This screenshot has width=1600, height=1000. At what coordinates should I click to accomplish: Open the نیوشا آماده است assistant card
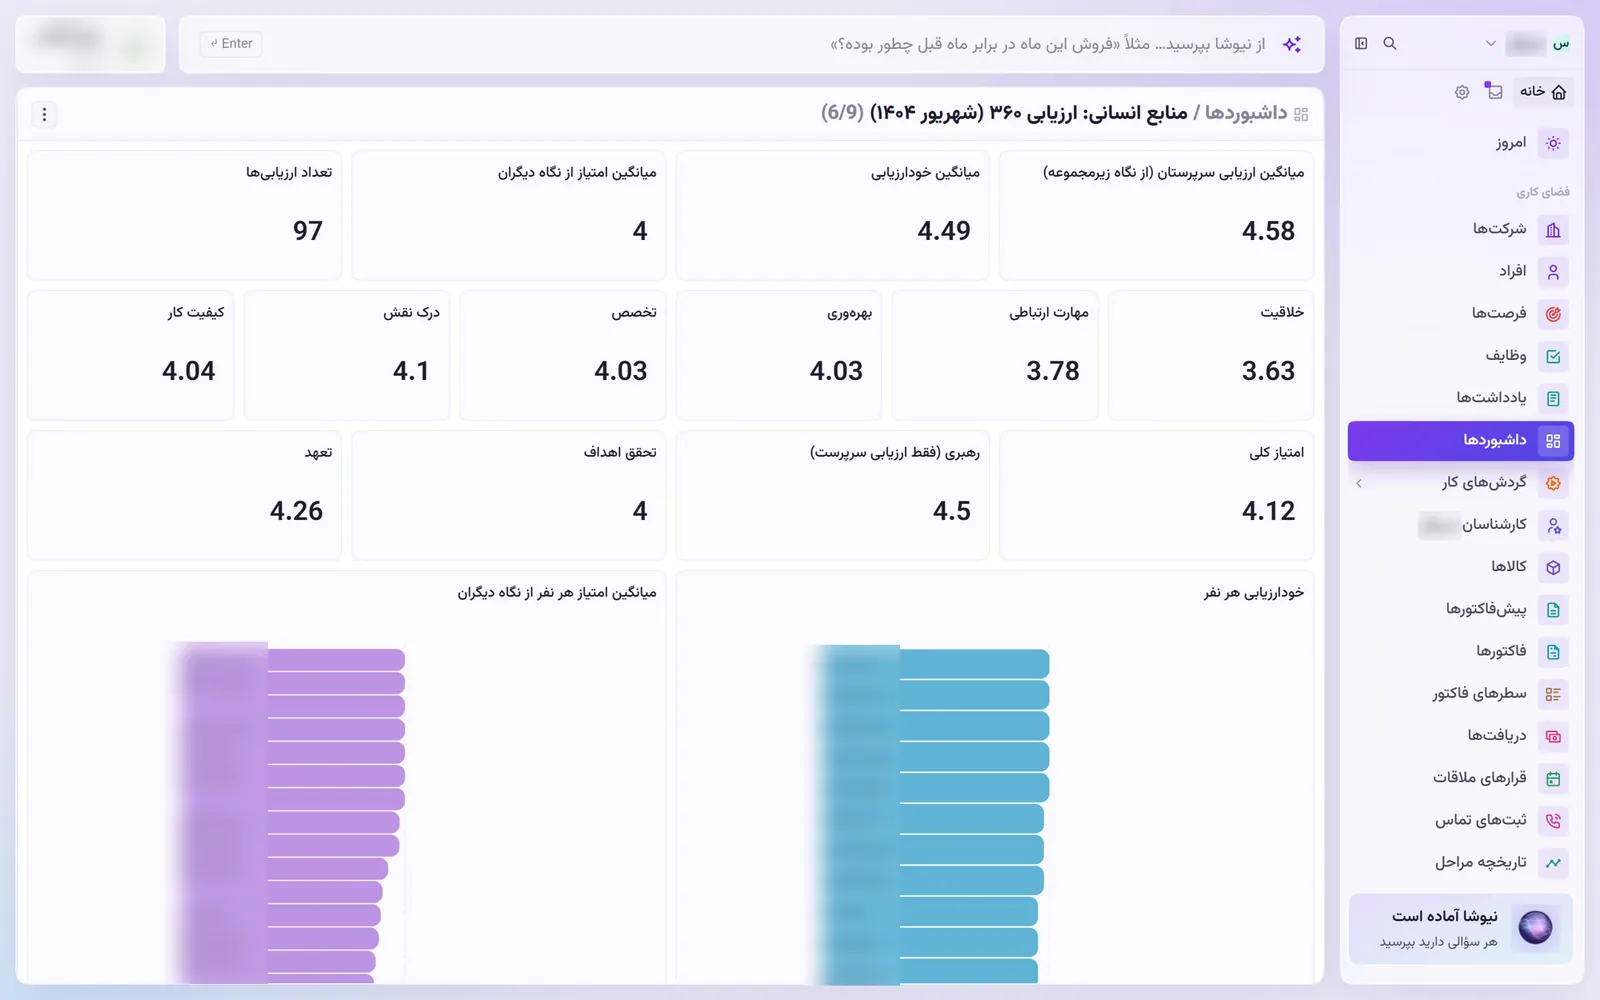click(1461, 929)
